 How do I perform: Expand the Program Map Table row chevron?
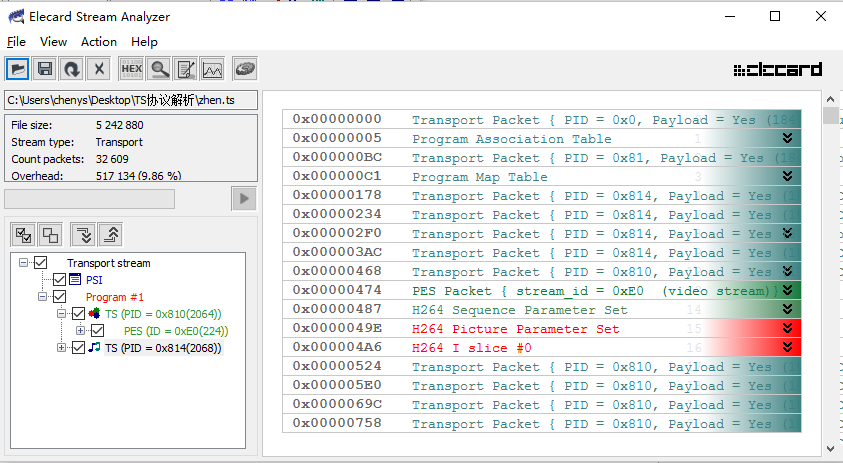click(x=788, y=176)
